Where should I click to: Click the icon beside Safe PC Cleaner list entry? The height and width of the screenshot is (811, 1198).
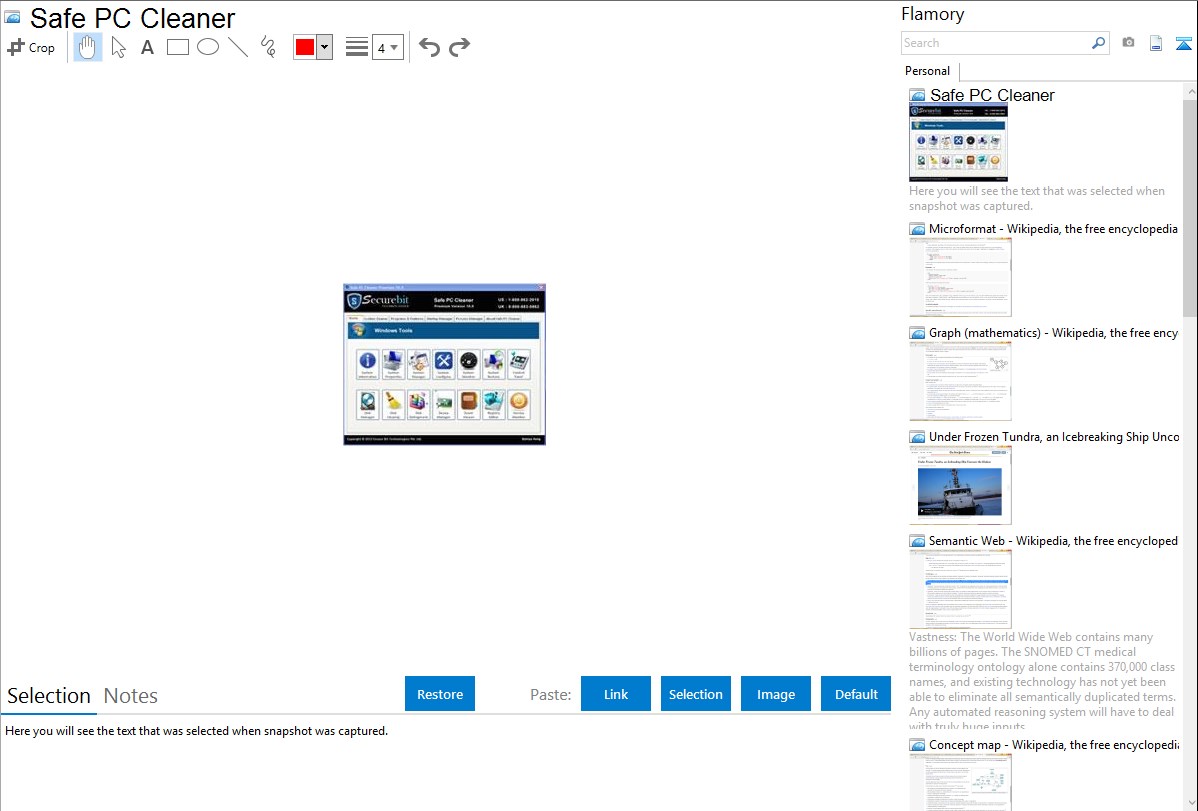click(x=917, y=96)
